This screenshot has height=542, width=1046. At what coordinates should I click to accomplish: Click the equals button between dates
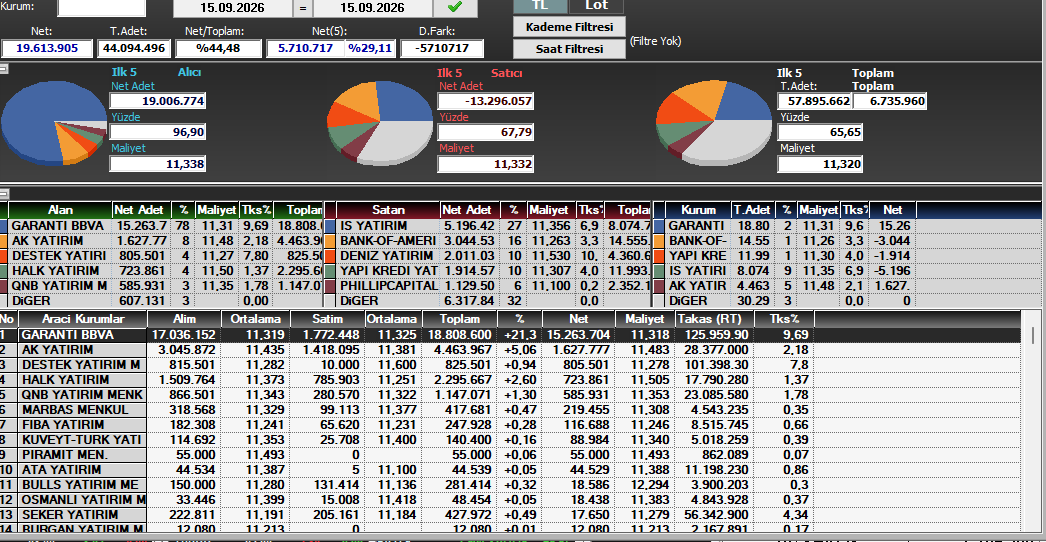[303, 8]
